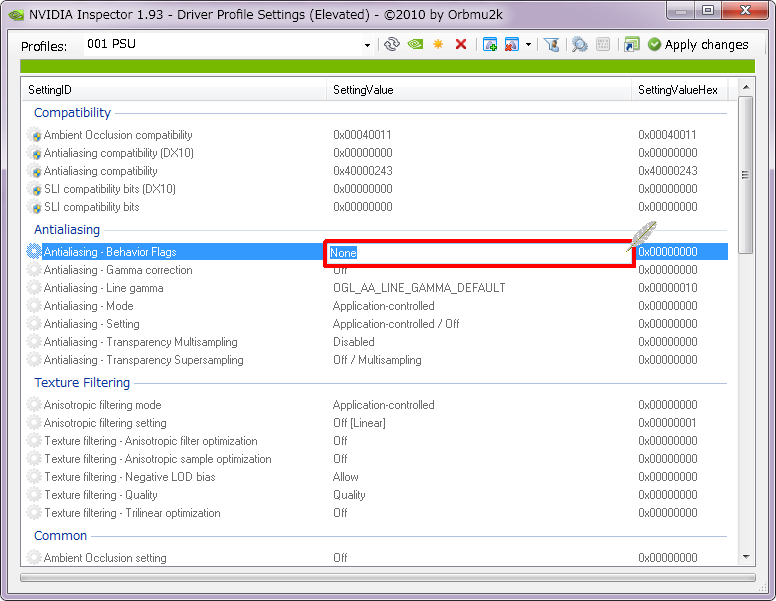Click the Compatibility group header

point(72,113)
